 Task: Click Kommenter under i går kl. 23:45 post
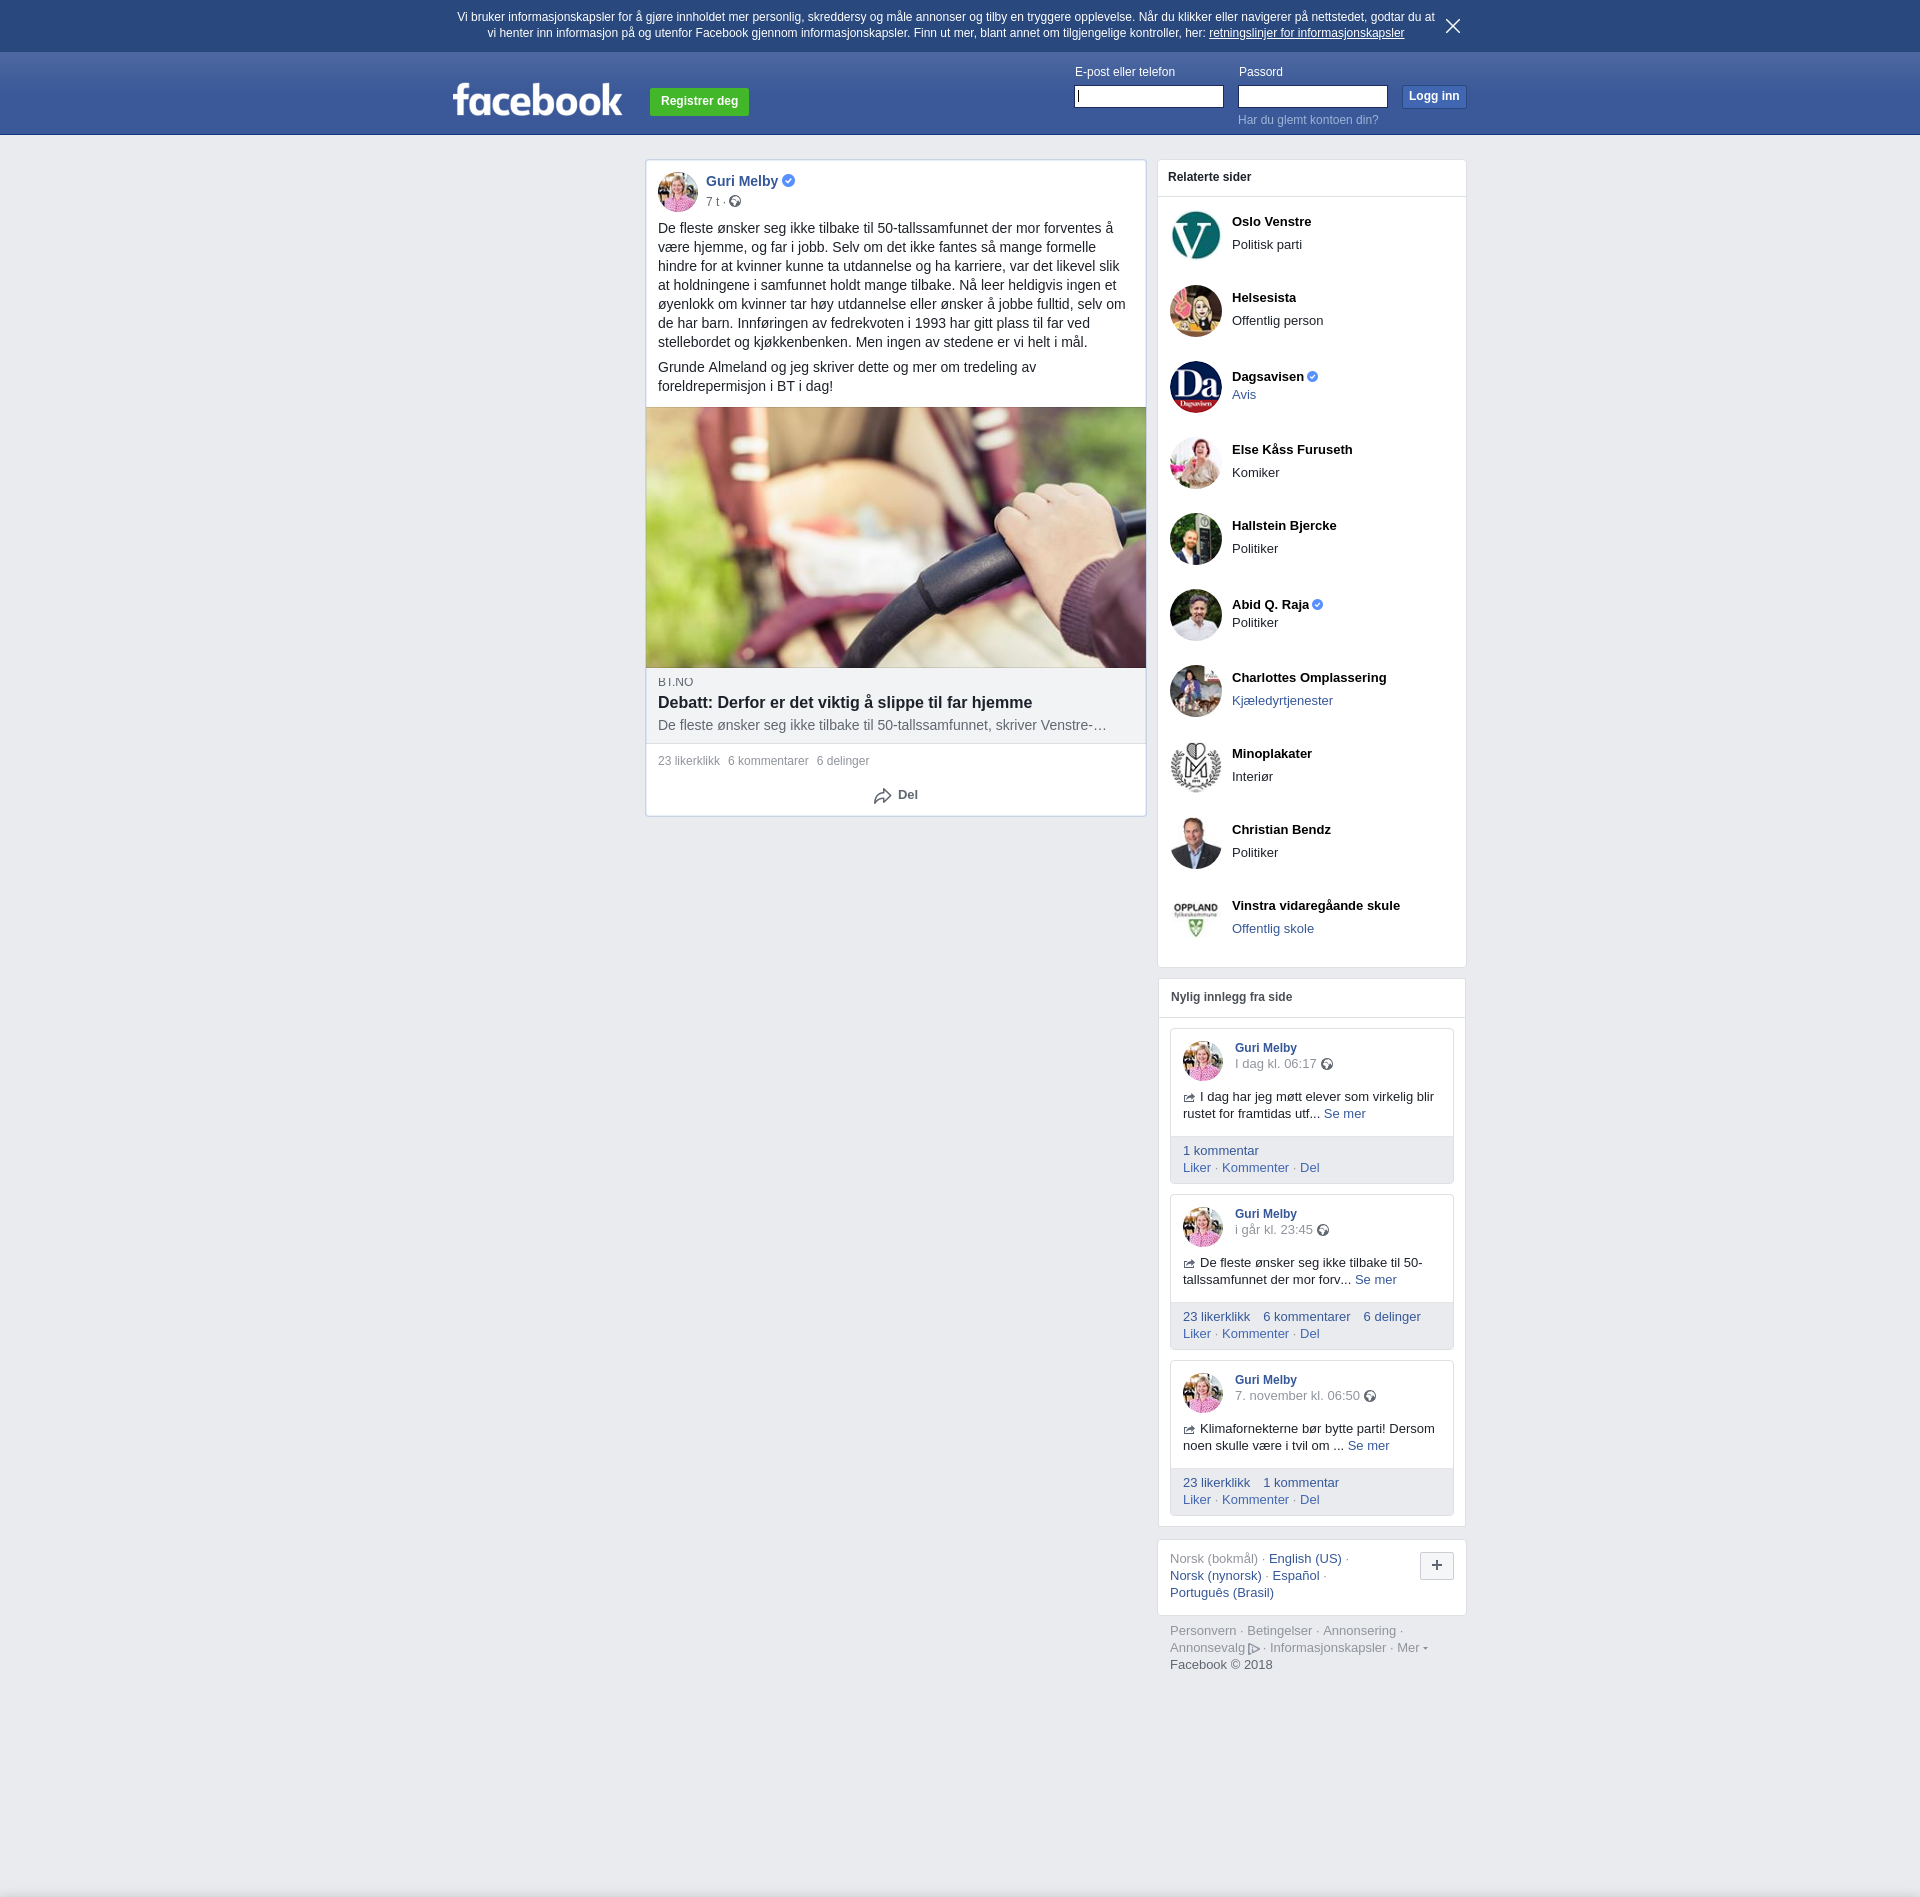(1255, 1334)
